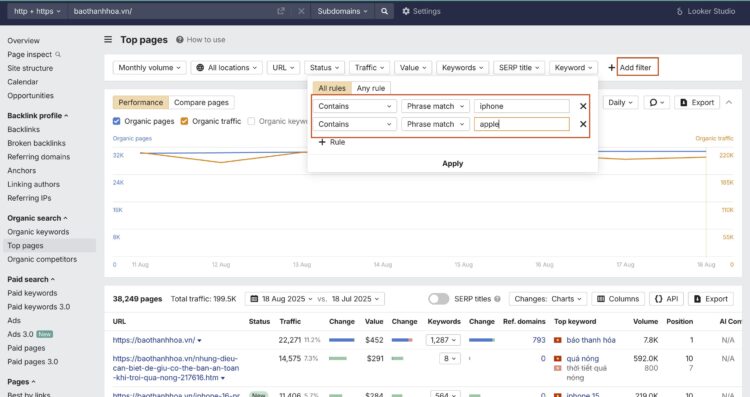Click the Add filter plus icon
750x397 pixels.
pyautogui.click(x=611, y=67)
